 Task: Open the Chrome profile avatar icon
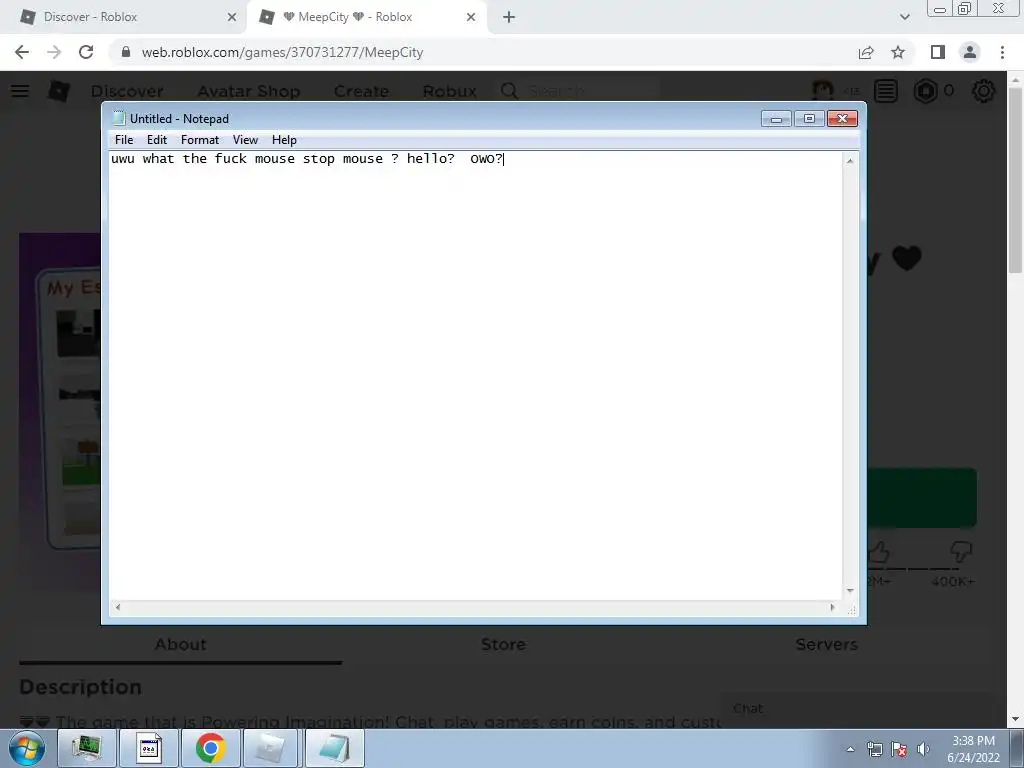(970, 52)
